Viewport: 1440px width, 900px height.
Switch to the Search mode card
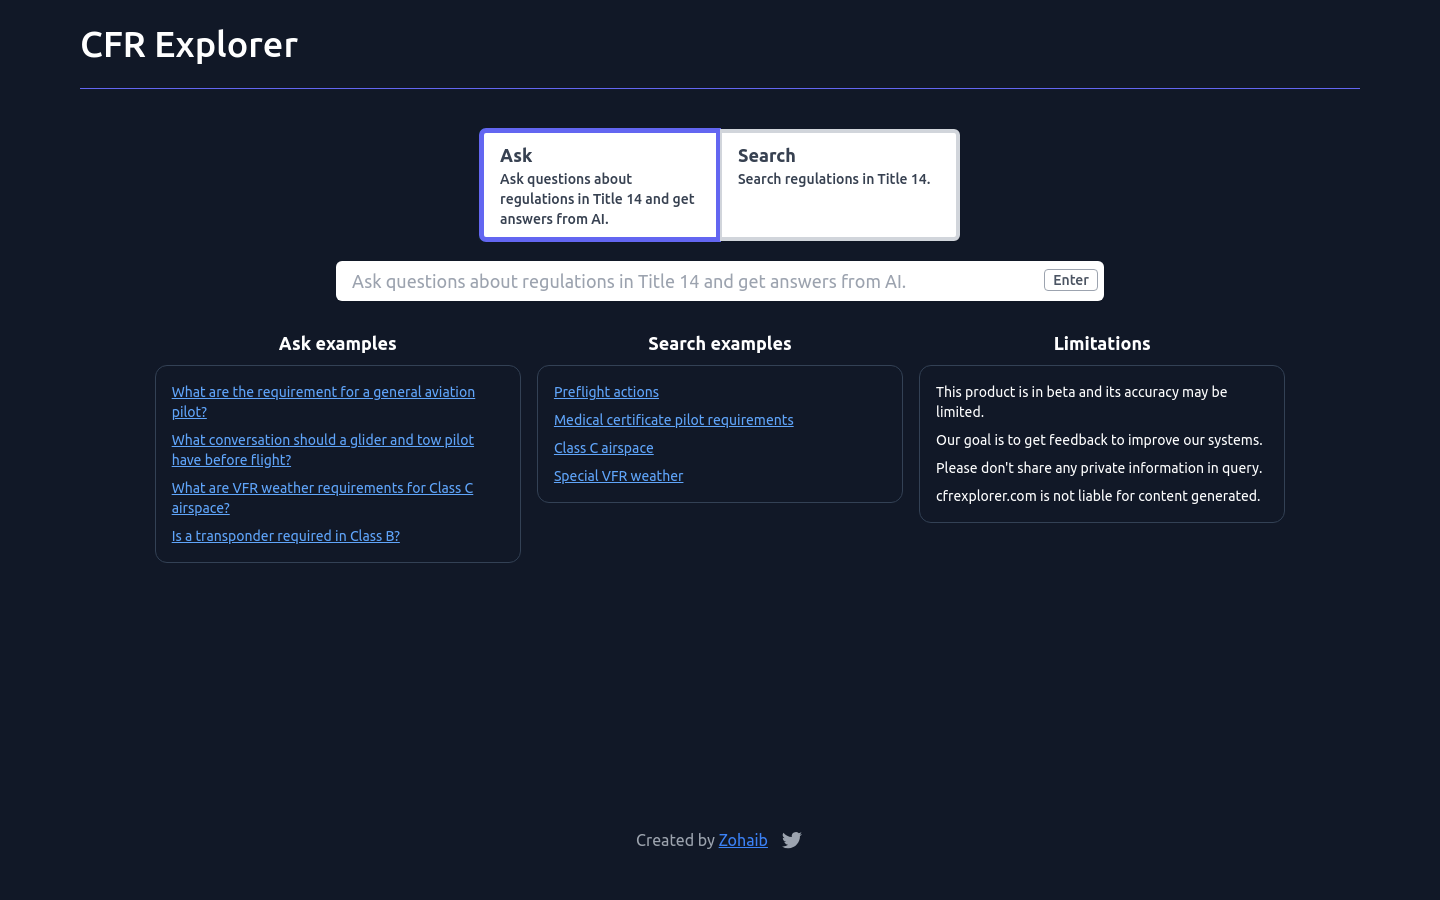point(838,184)
